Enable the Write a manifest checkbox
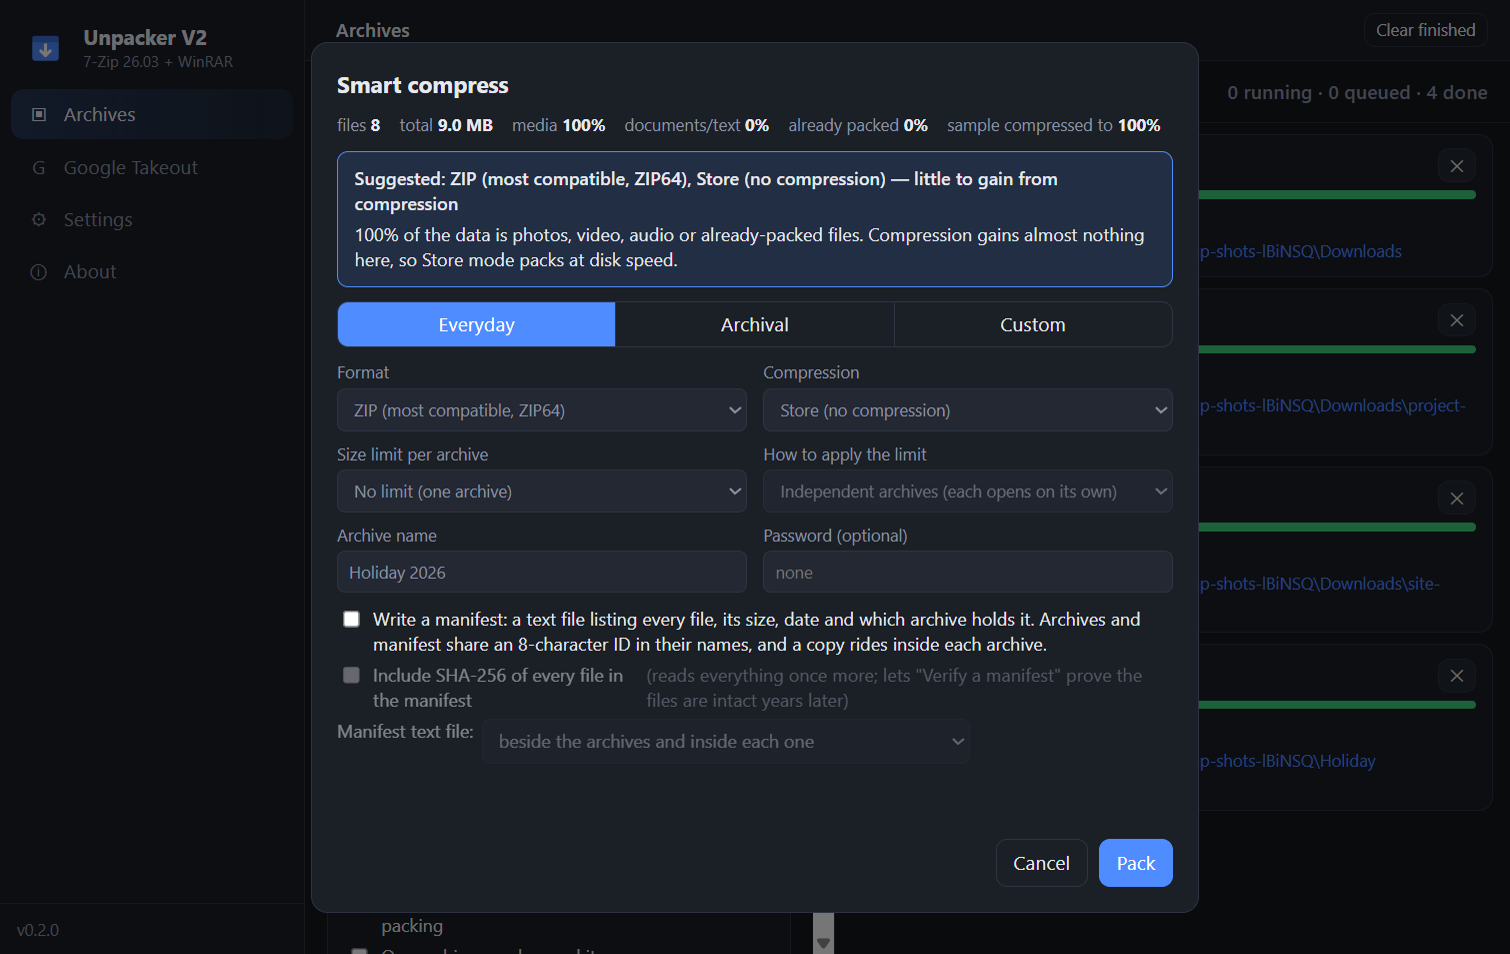This screenshot has height=954, width=1510. (351, 619)
